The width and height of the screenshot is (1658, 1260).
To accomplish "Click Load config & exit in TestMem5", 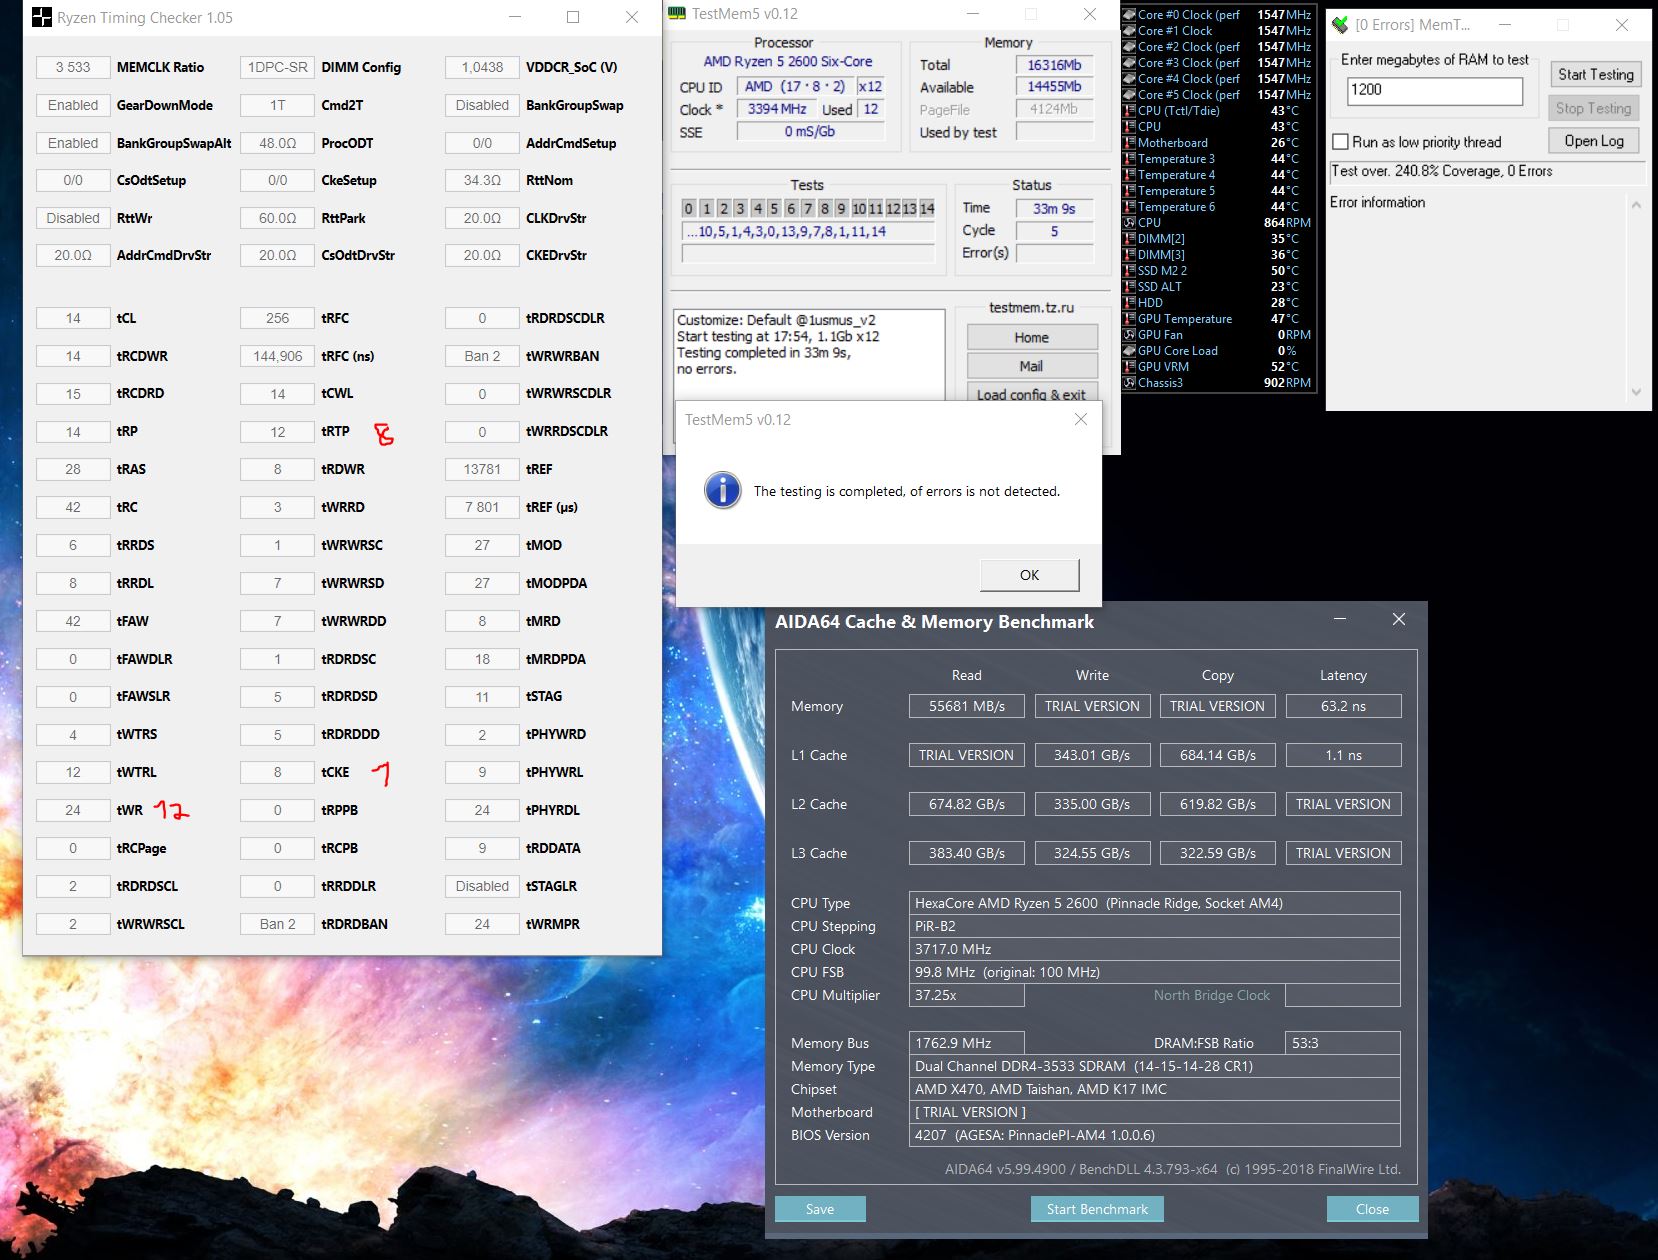I will click(1032, 393).
